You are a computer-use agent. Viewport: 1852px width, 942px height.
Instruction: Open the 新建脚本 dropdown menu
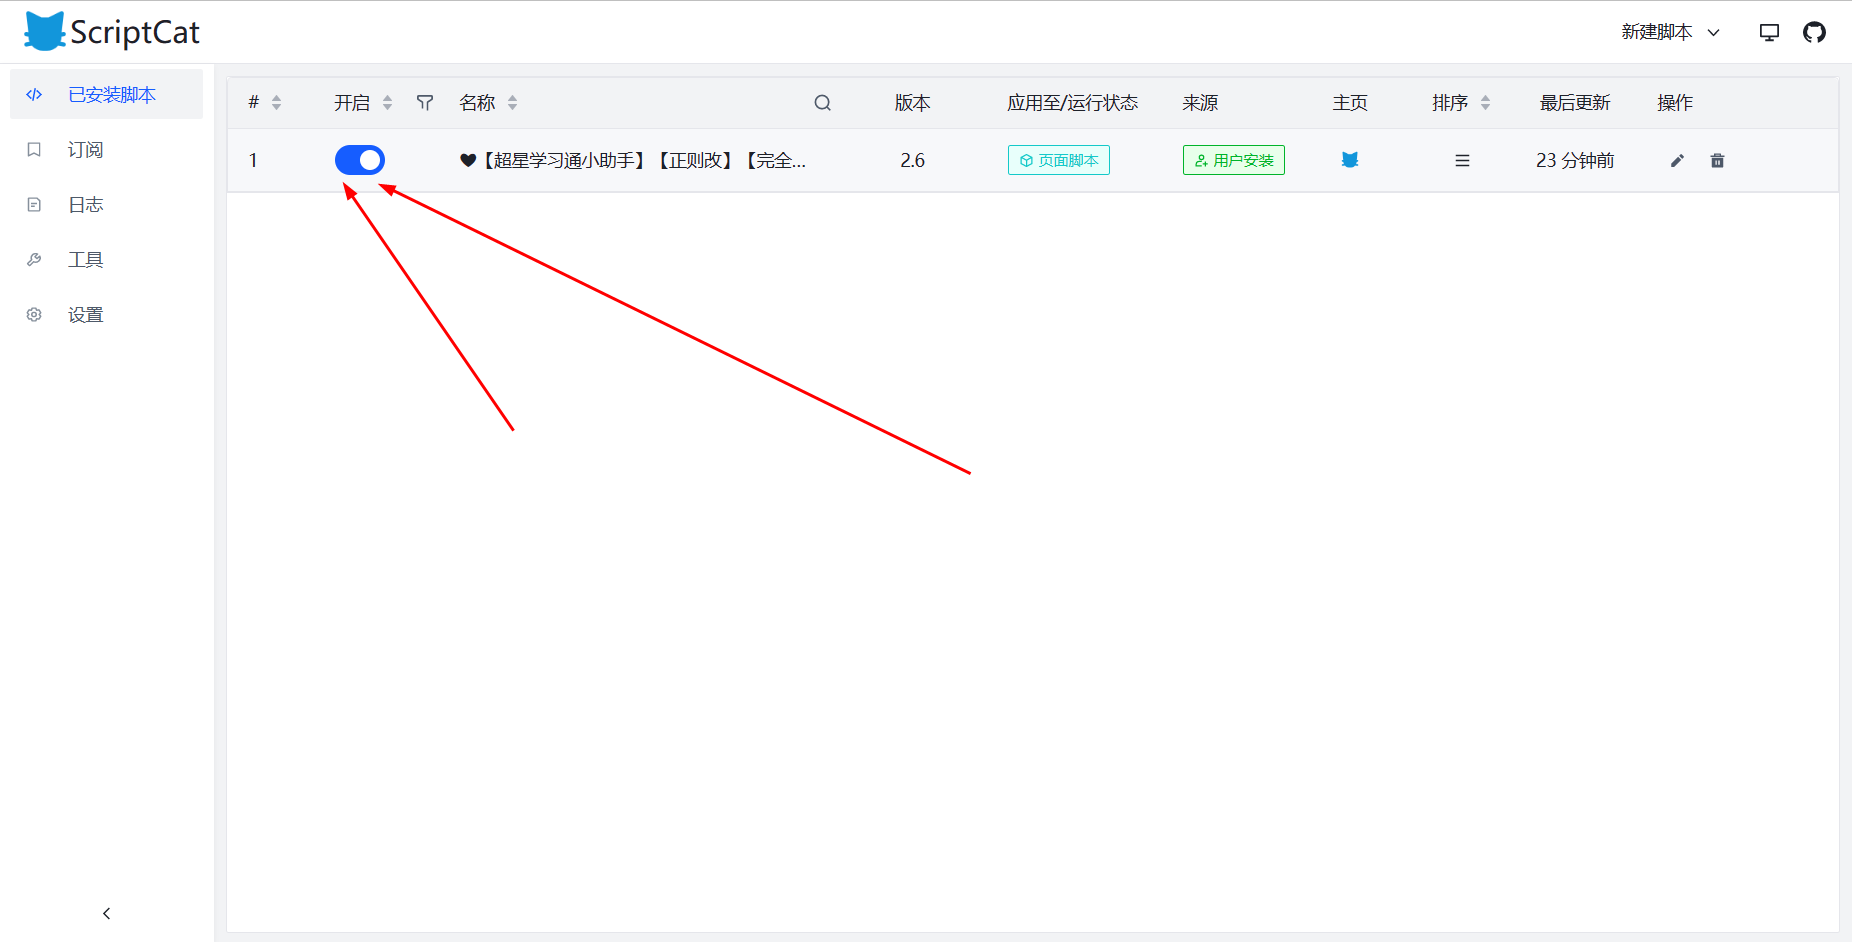point(1670,32)
